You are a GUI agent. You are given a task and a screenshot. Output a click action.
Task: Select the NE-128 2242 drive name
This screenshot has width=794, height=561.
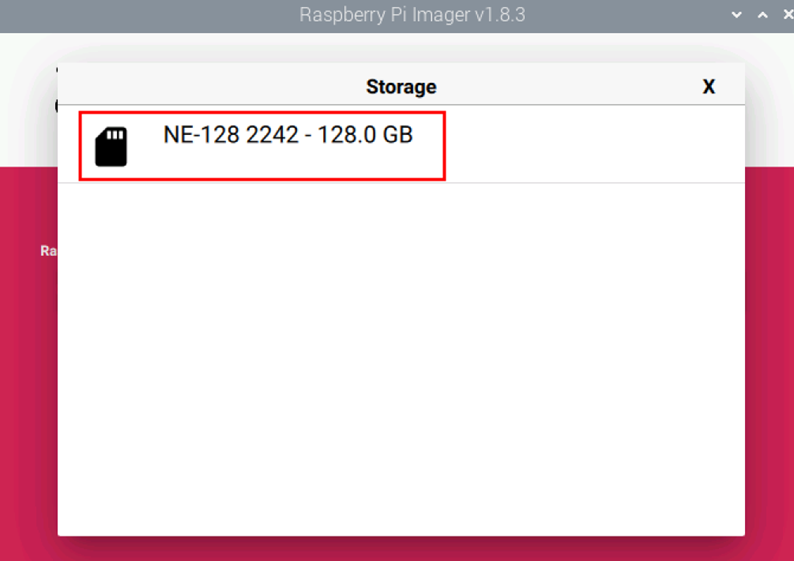pyautogui.click(x=231, y=135)
